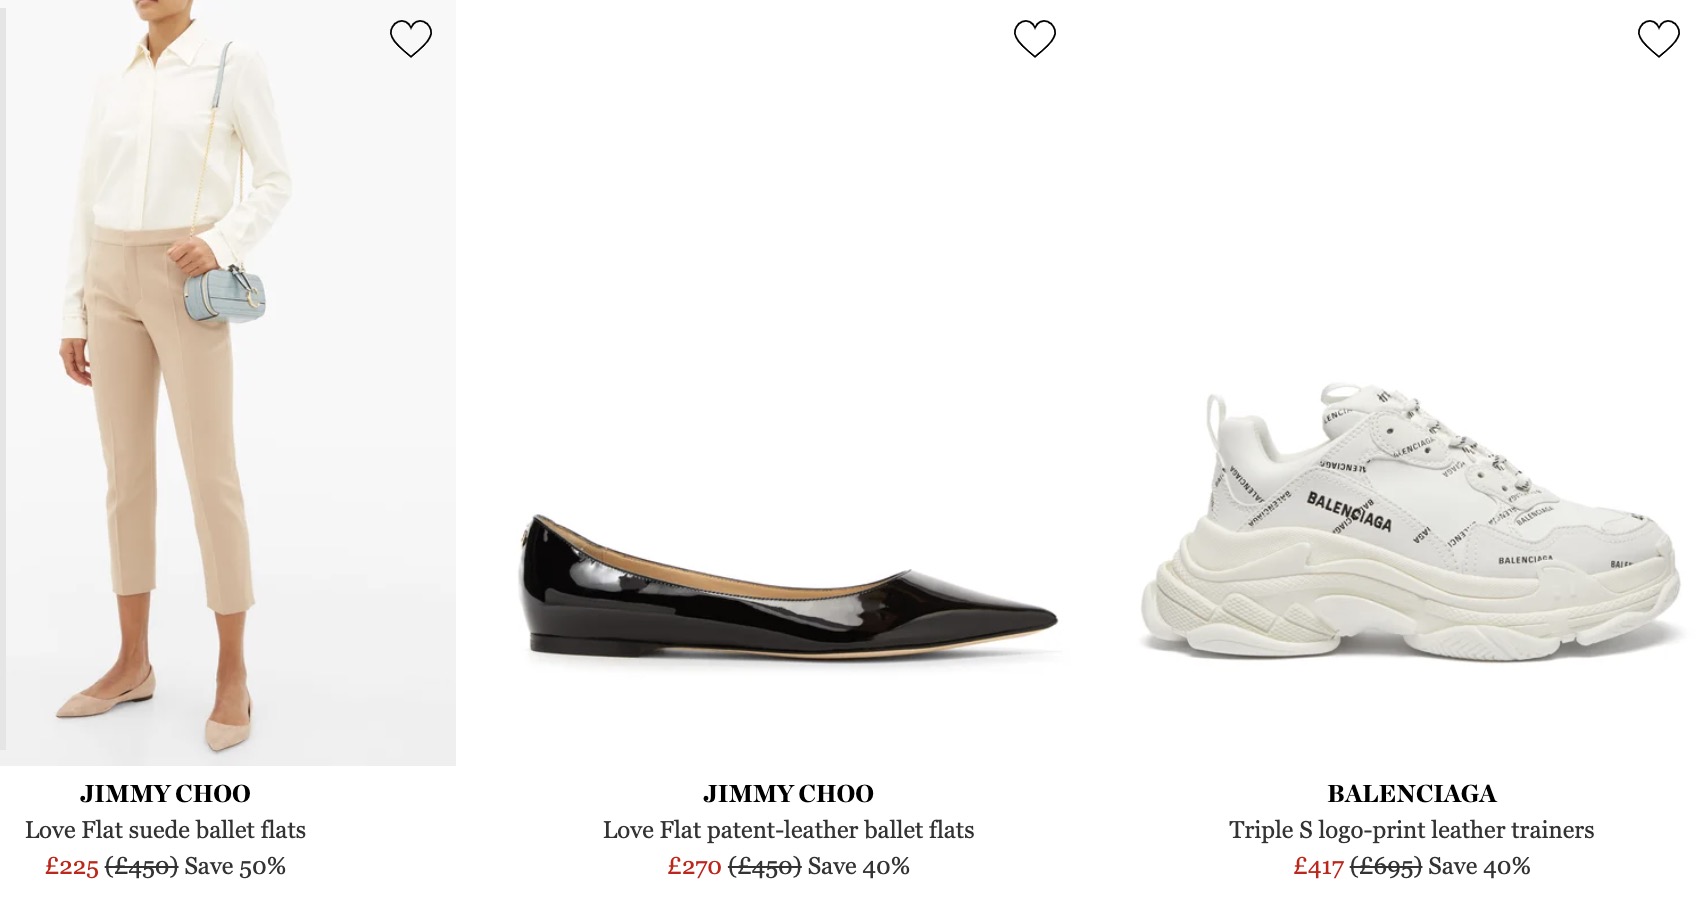Click Save 40% under Balenciaga trainers
Image resolution: width=1696 pixels, height=924 pixels.
(1479, 867)
